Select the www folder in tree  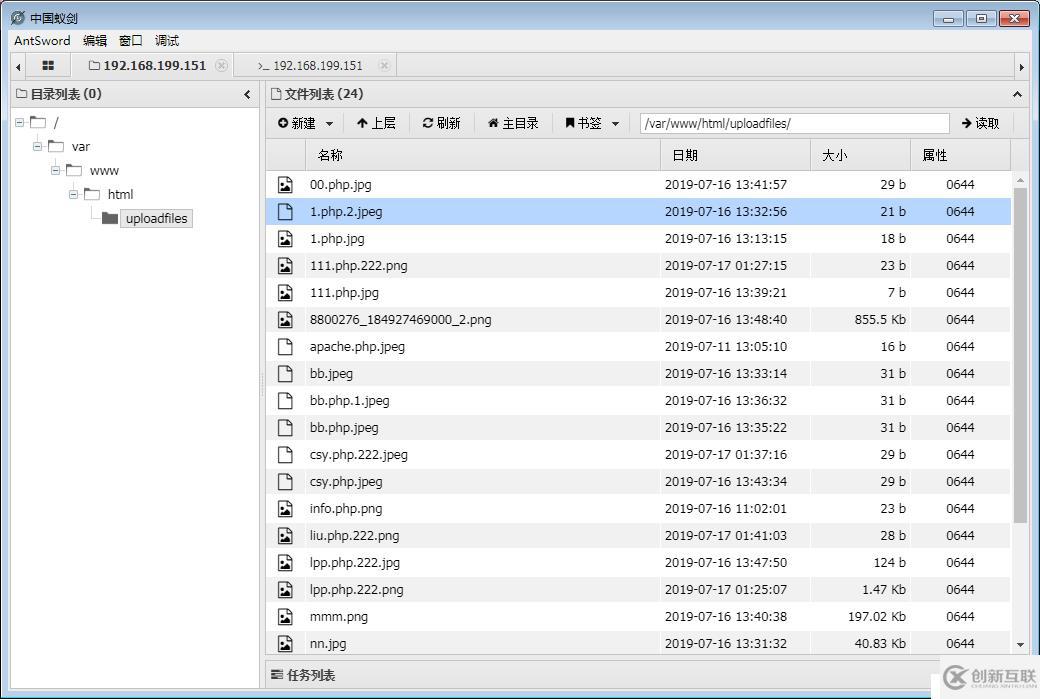pos(104,170)
